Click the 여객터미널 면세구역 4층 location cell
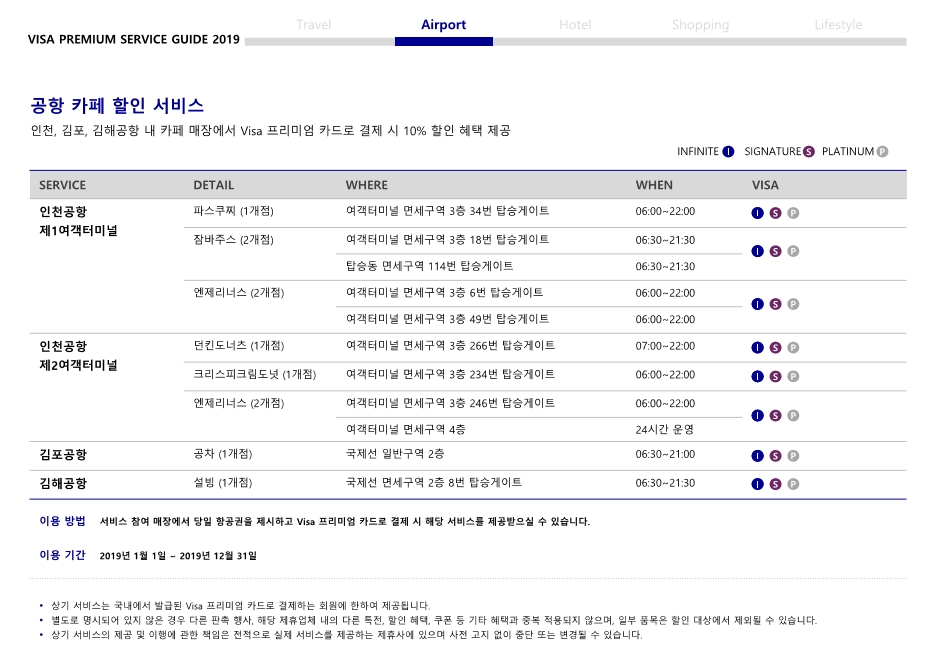 tap(405, 429)
